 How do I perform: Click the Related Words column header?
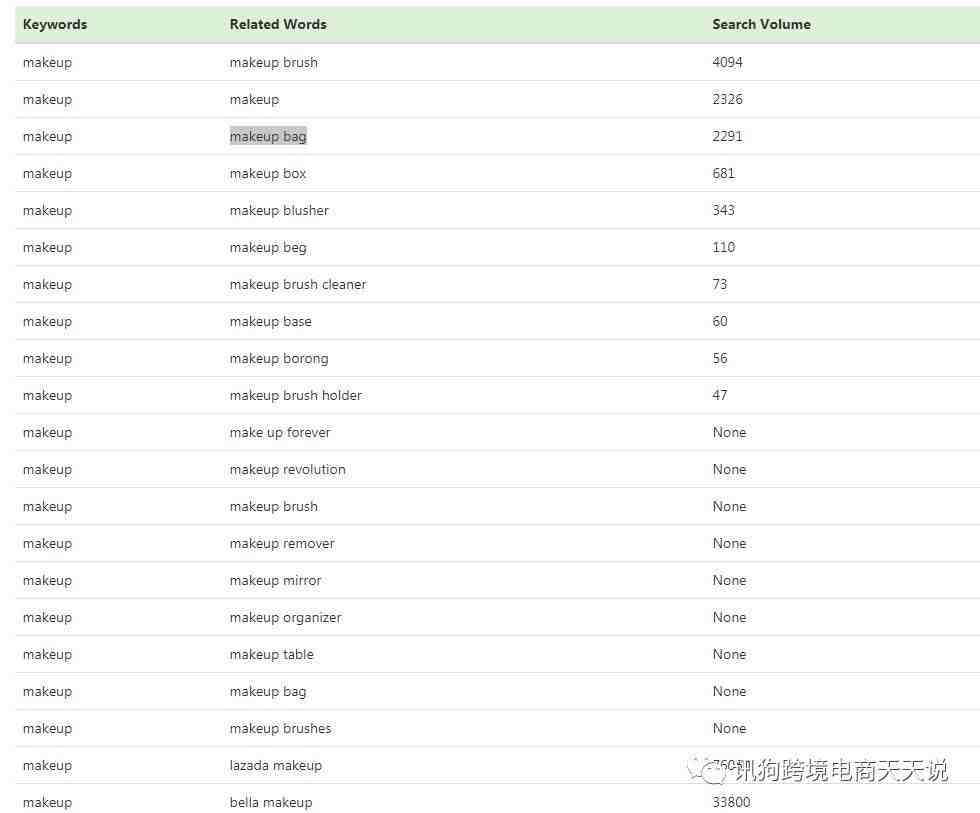coord(278,24)
